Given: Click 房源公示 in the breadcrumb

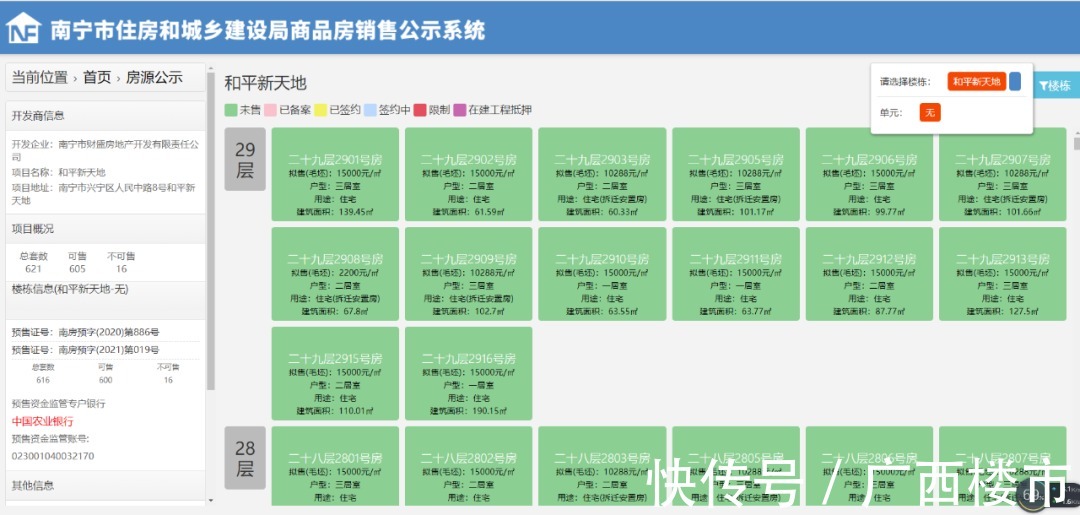Looking at the screenshot, I should pyautogui.click(x=154, y=77).
